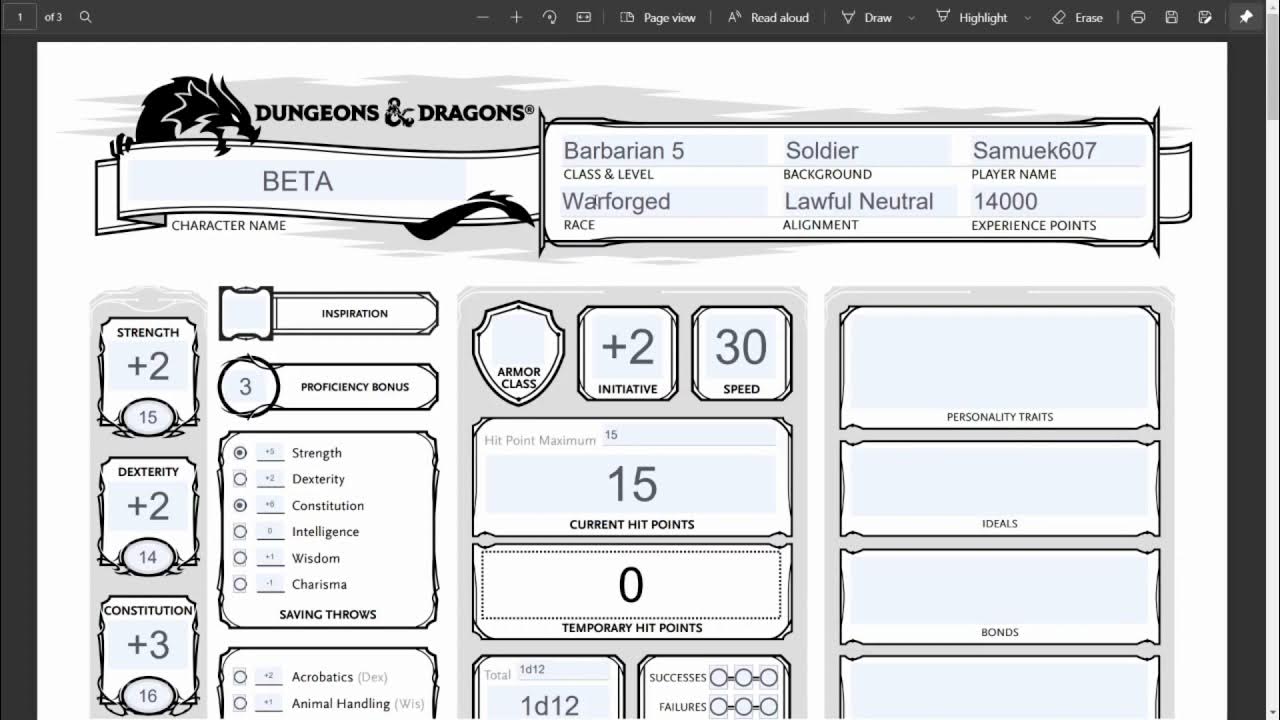Edit Strength saving throw value +5

pyautogui.click(x=269, y=452)
